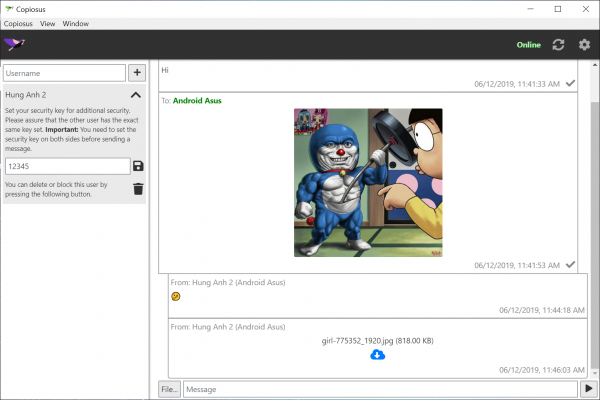Open settings with the gear icon
Viewport: 600px width, 400px height.
click(584, 45)
